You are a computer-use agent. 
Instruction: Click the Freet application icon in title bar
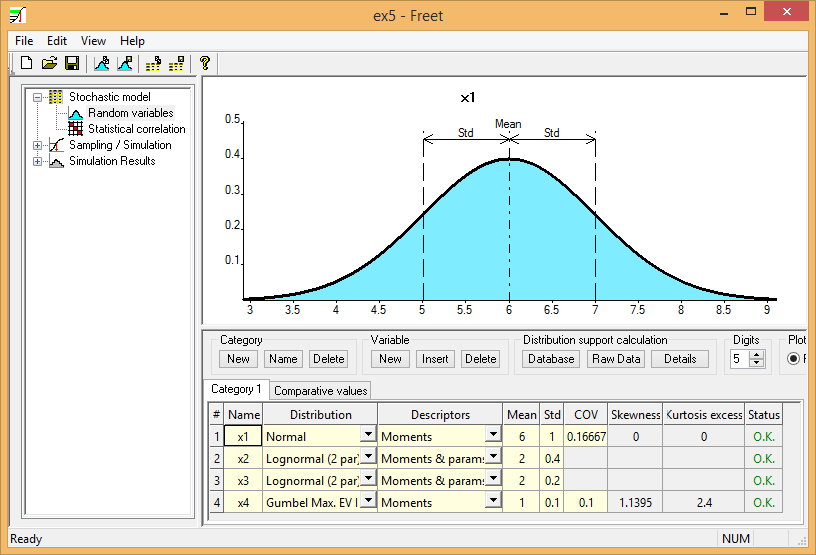click(18, 15)
